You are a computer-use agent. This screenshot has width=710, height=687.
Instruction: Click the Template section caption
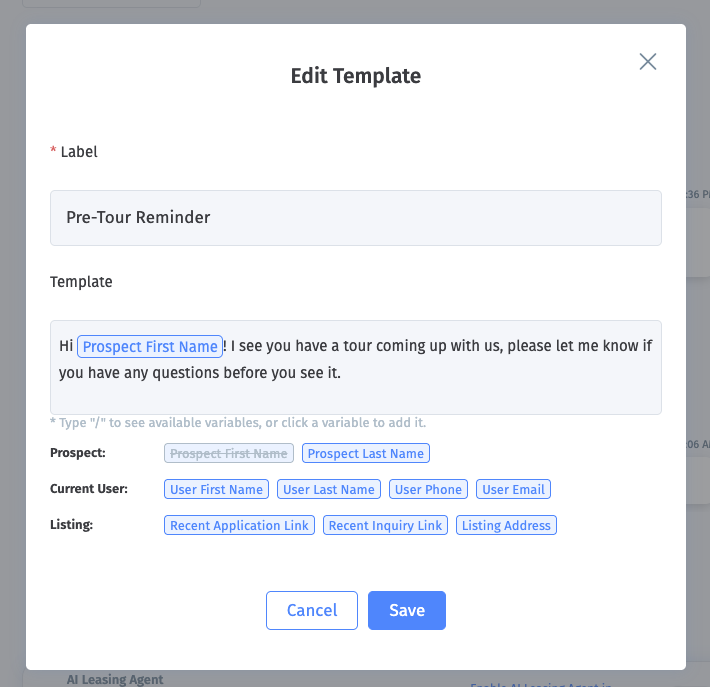tap(81, 282)
